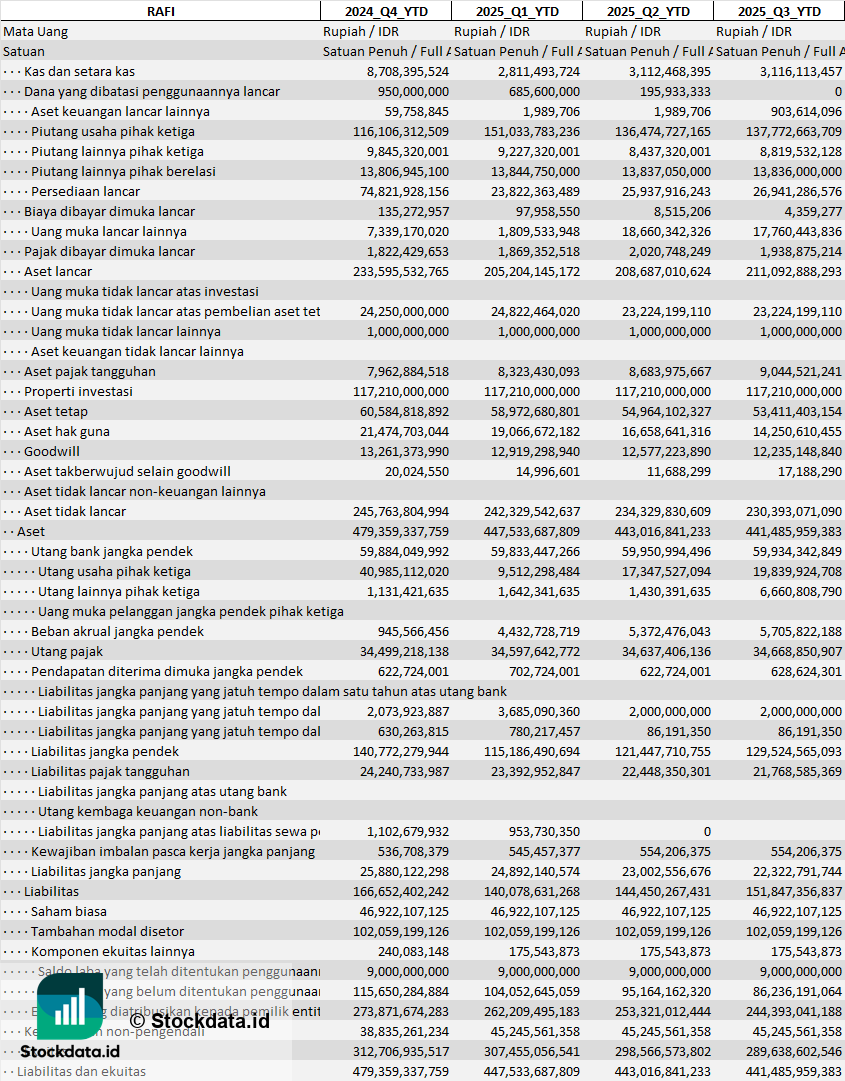This screenshot has height=1081, width=845.
Task: Click the Saham biasa row label
Action: (69, 911)
